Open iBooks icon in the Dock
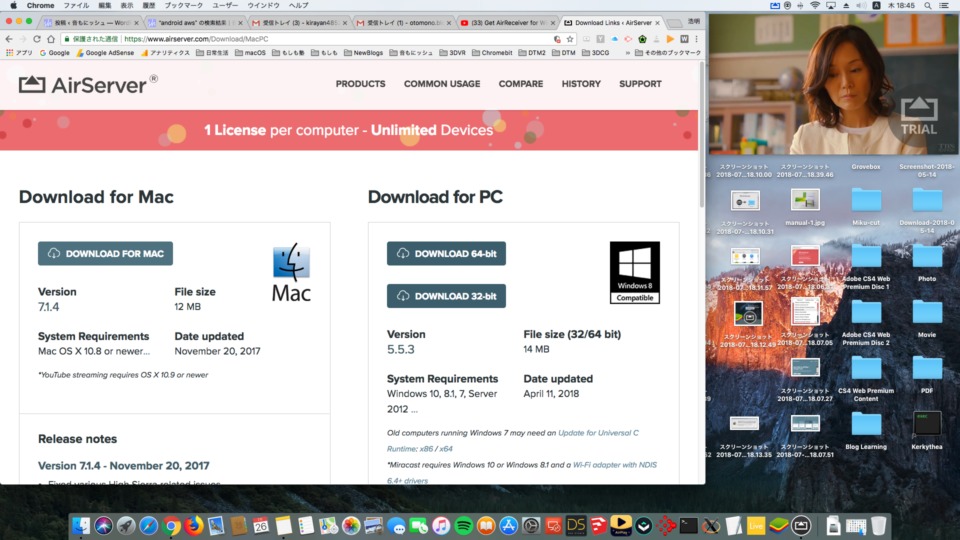The height and width of the screenshot is (540, 960). [x=486, y=525]
